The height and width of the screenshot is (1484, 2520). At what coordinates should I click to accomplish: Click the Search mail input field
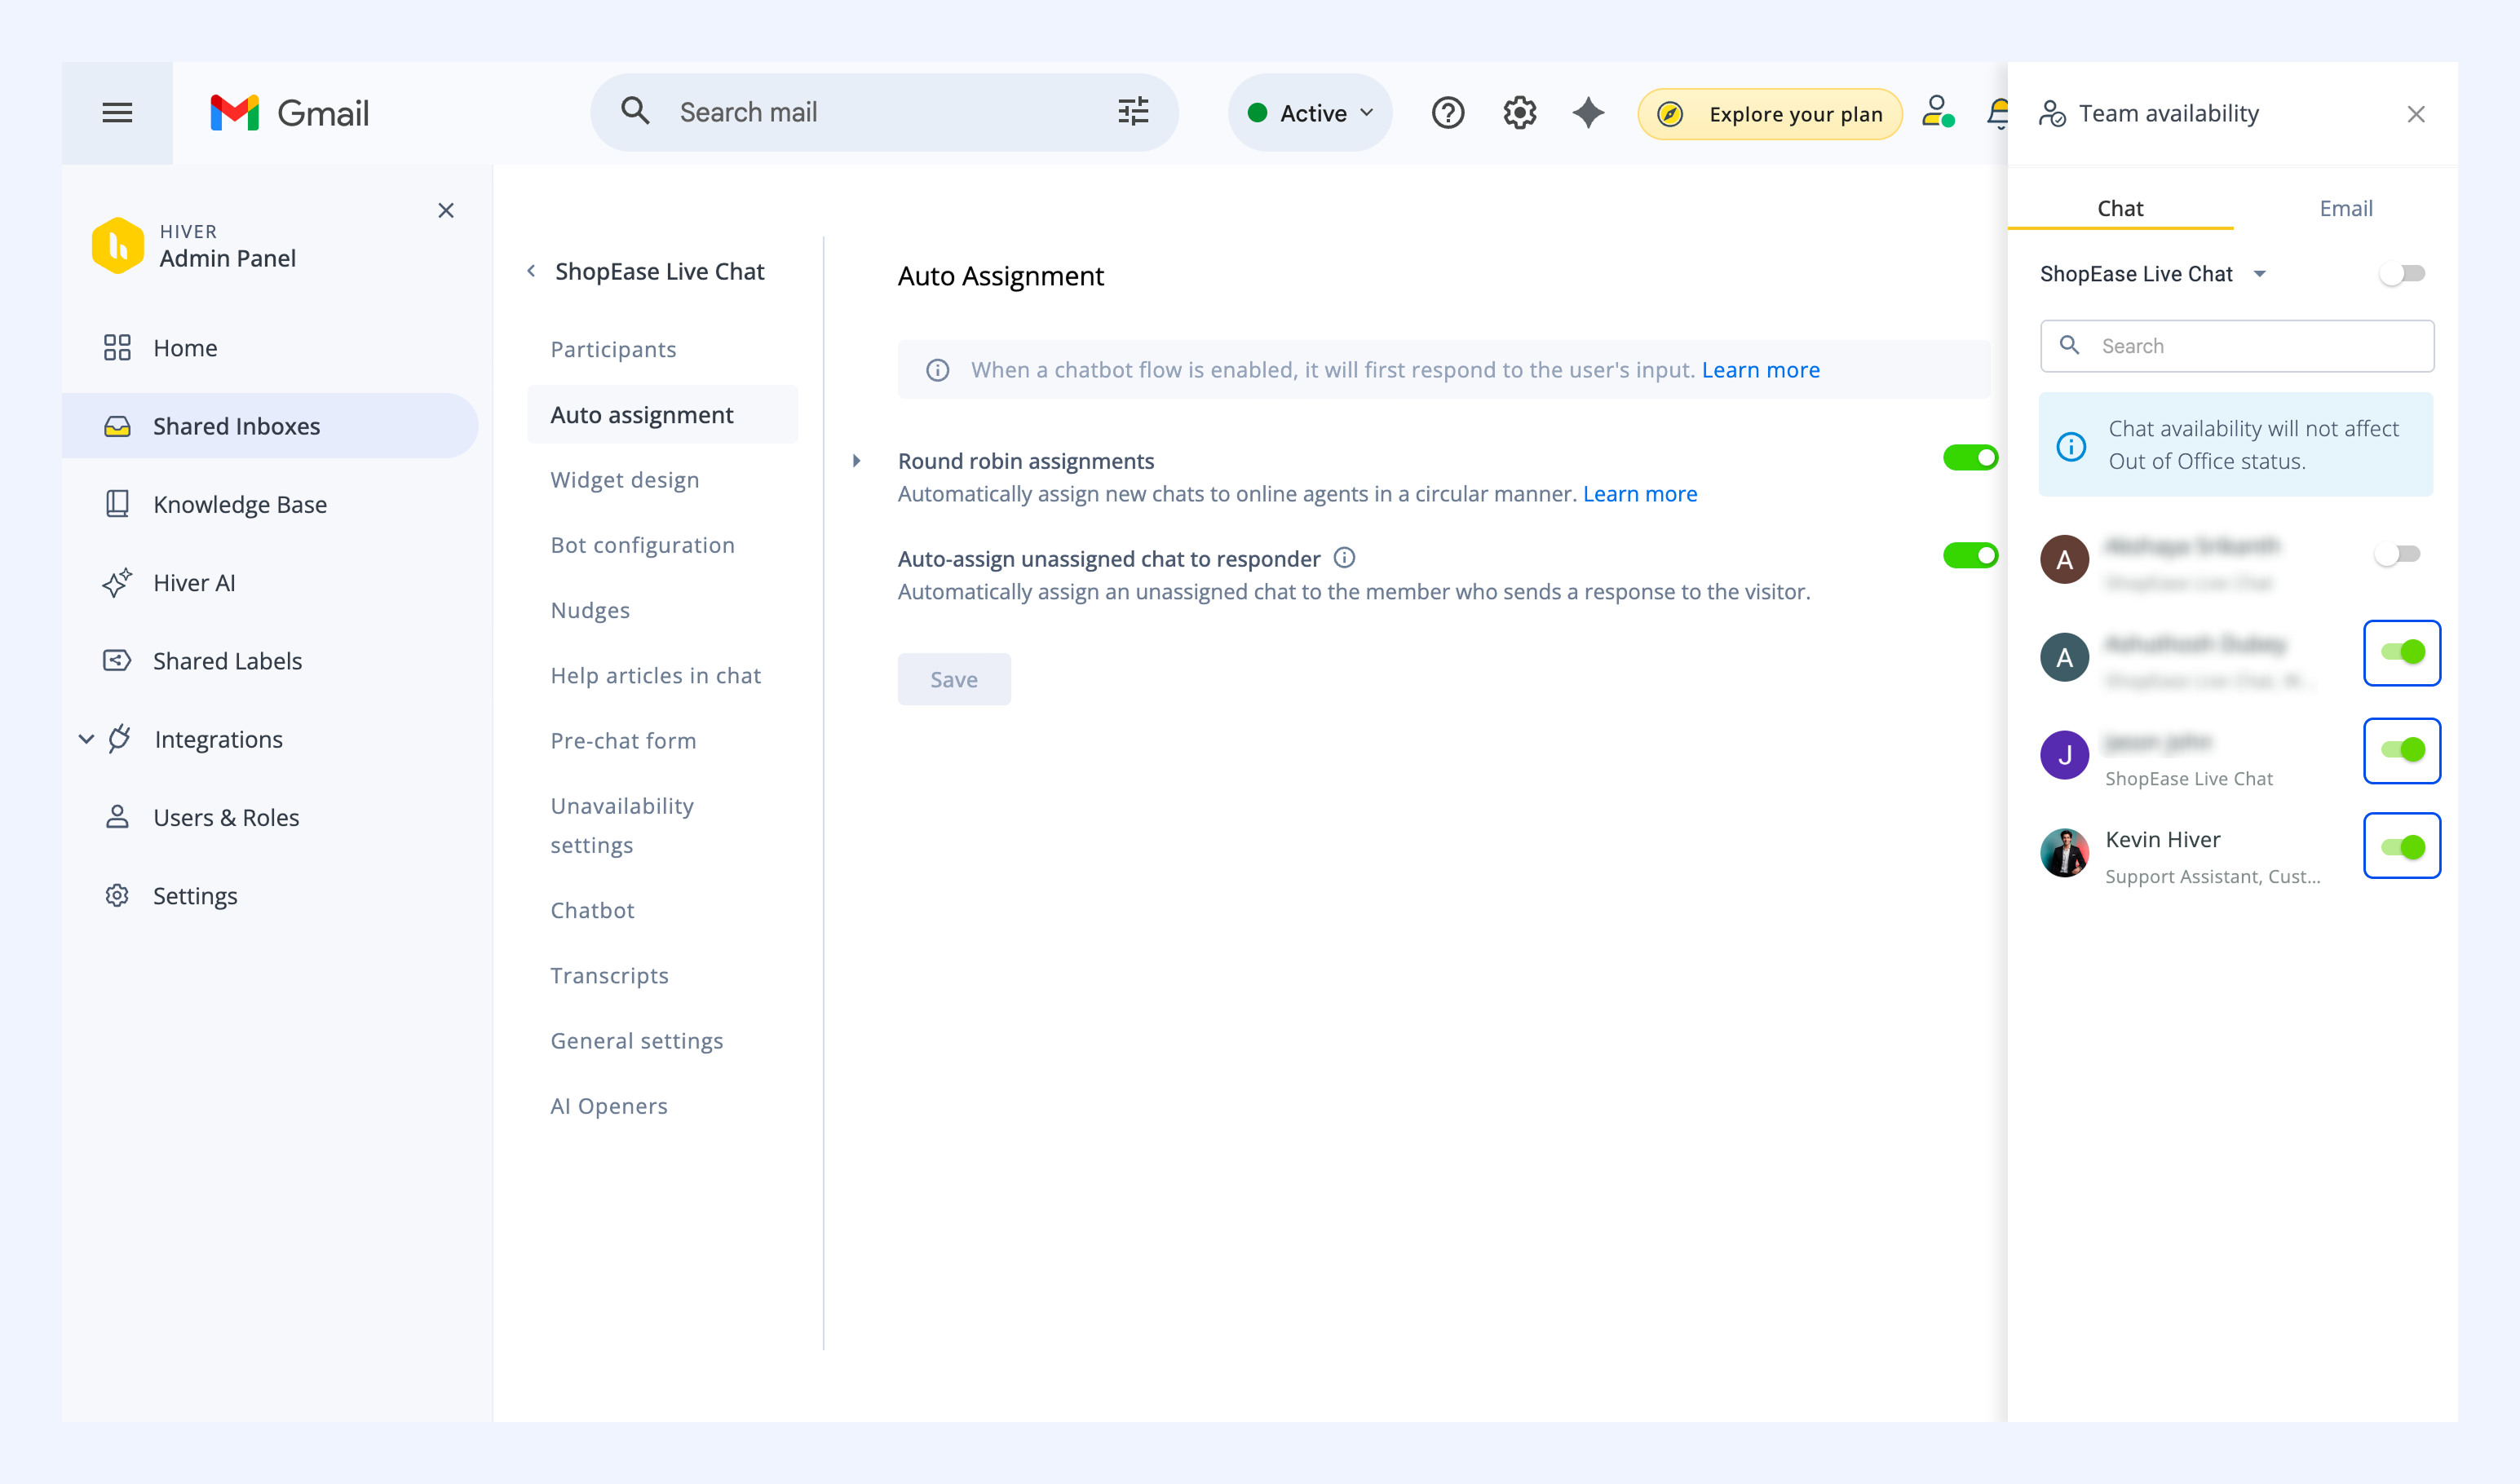[x=884, y=112]
